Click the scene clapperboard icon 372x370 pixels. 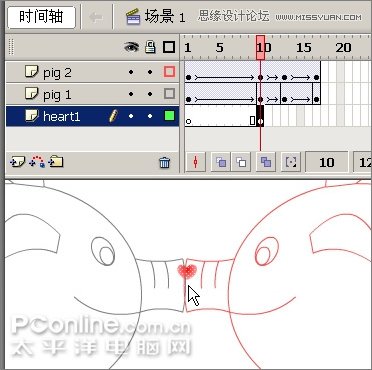[x=133, y=17]
